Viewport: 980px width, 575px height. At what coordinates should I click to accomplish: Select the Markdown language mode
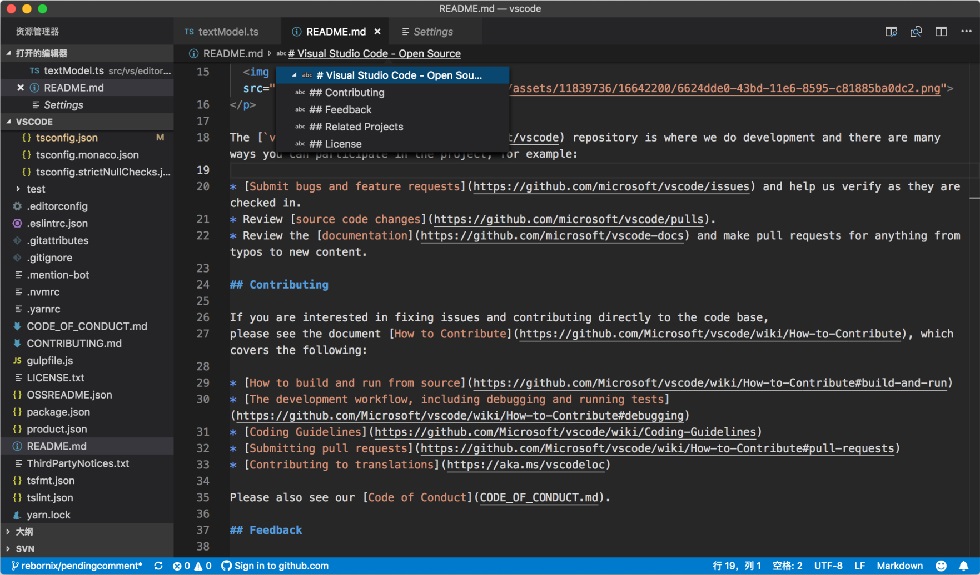coord(899,566)
